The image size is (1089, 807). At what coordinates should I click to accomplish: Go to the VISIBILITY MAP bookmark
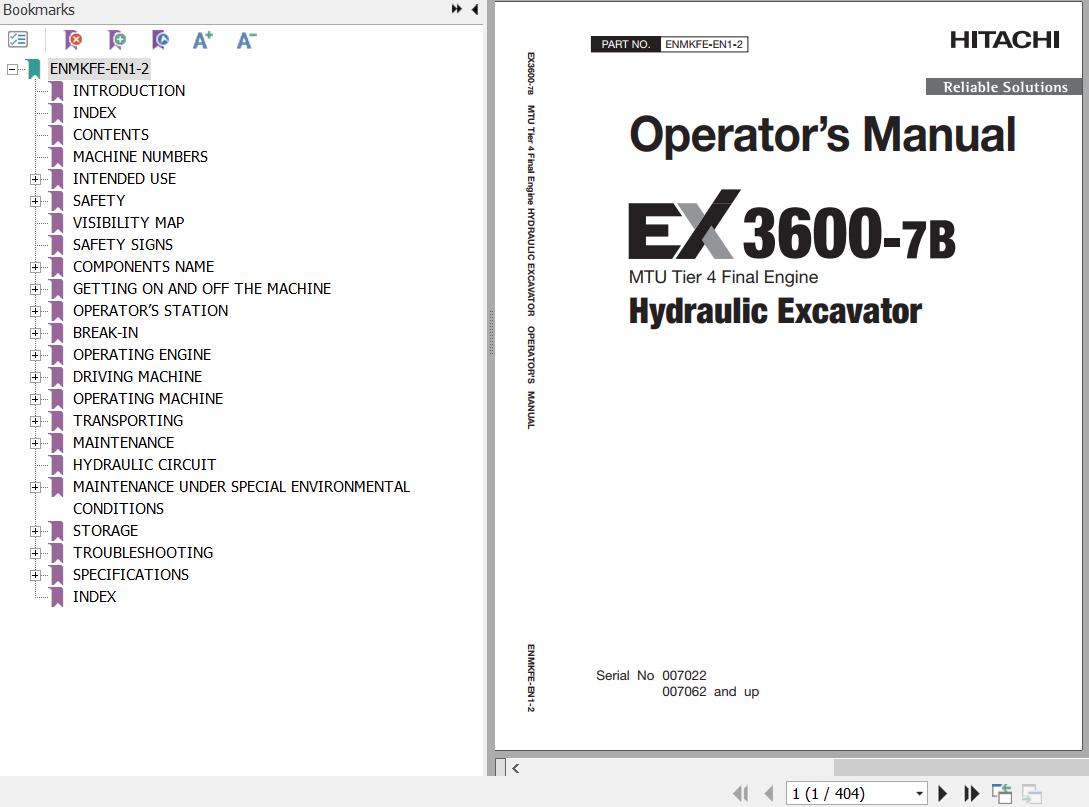coord(128,223)
